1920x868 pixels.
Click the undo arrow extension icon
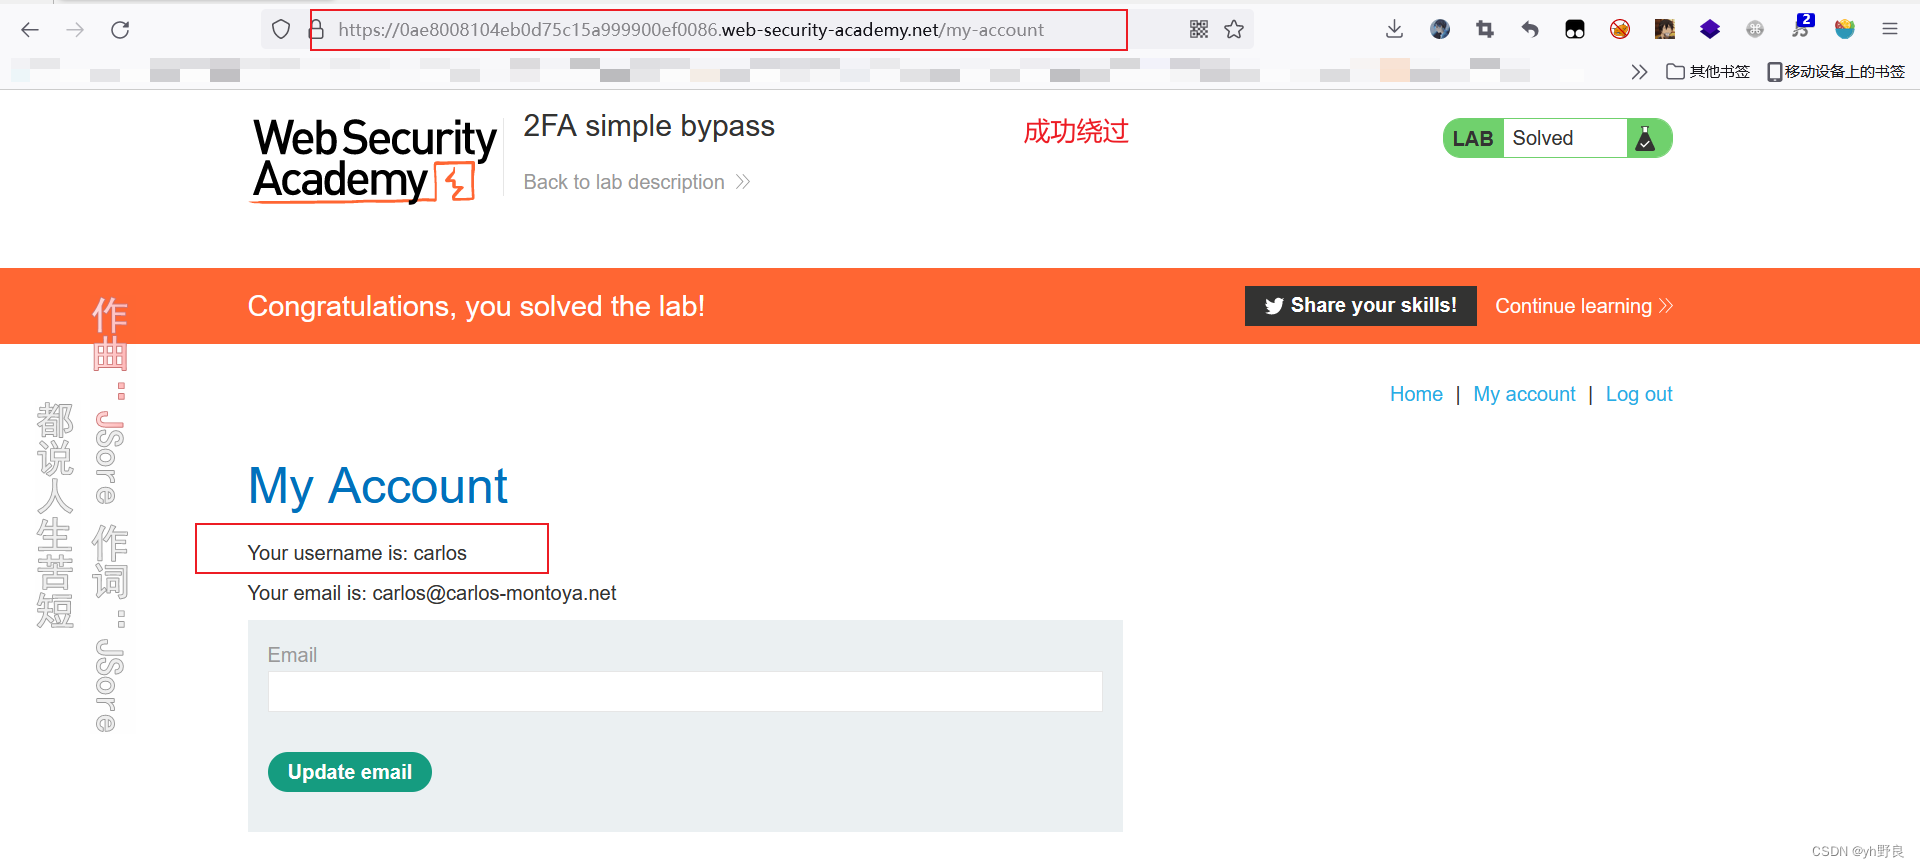click(1530, 30)
